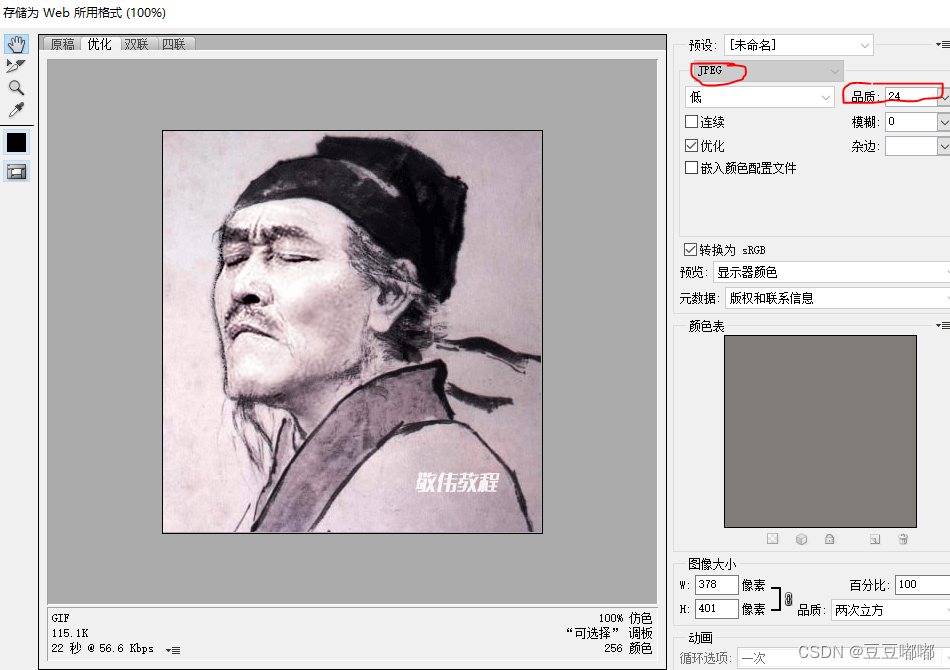
Task: Toggle the constrain proportions link icon
Action: pos(788,599)
